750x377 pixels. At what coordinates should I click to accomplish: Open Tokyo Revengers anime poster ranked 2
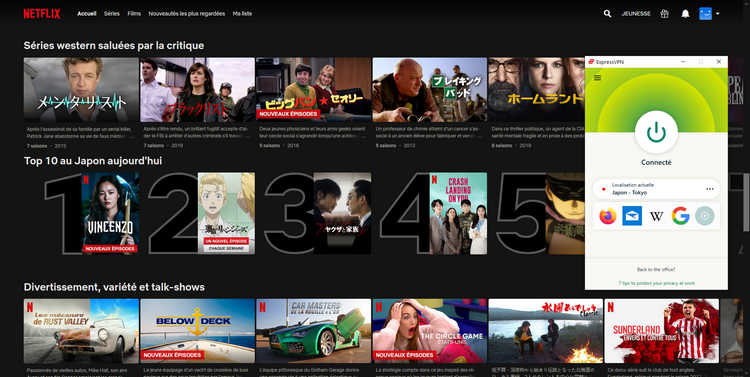[226, 213]
